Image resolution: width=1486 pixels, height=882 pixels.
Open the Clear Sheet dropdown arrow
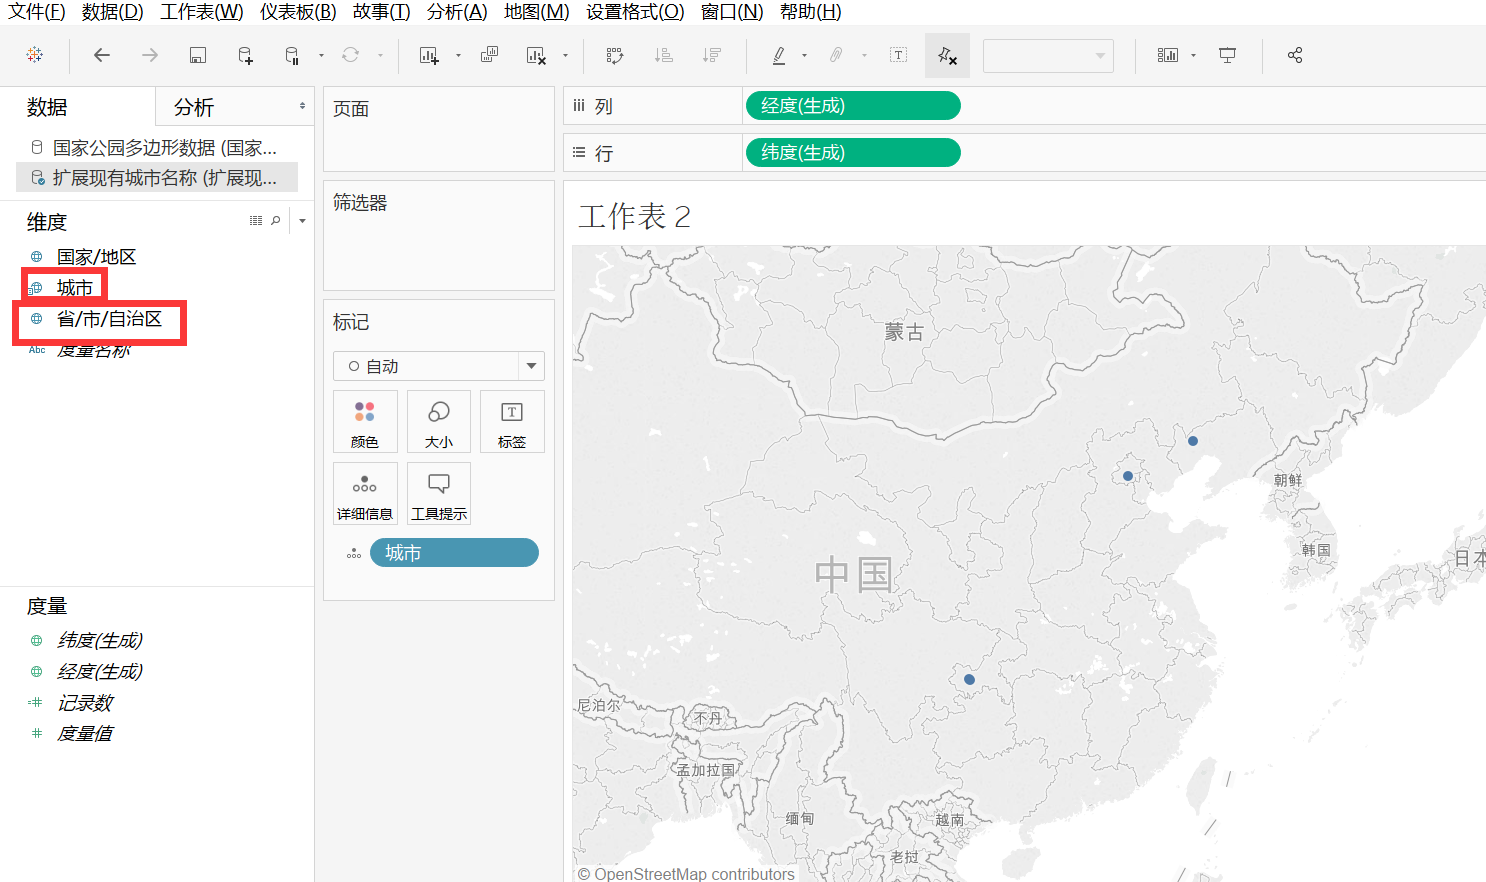click(x=564, y=55)
